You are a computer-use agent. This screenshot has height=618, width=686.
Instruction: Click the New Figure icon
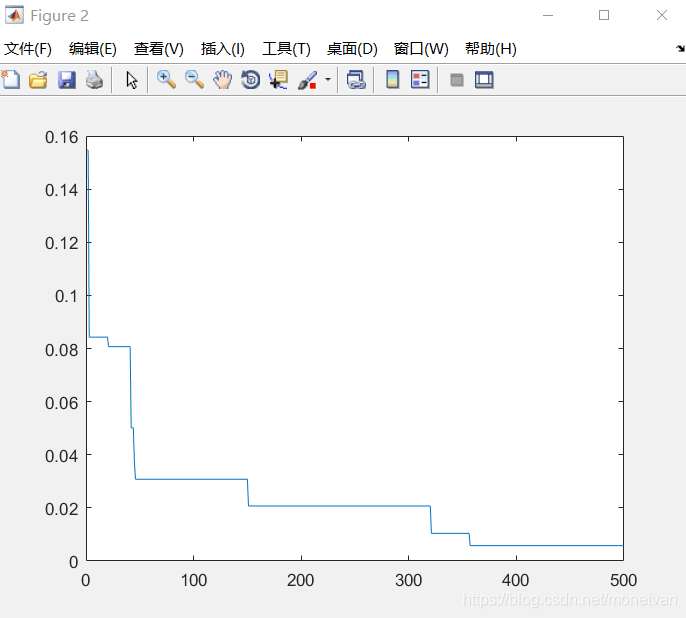pos(11,80)
